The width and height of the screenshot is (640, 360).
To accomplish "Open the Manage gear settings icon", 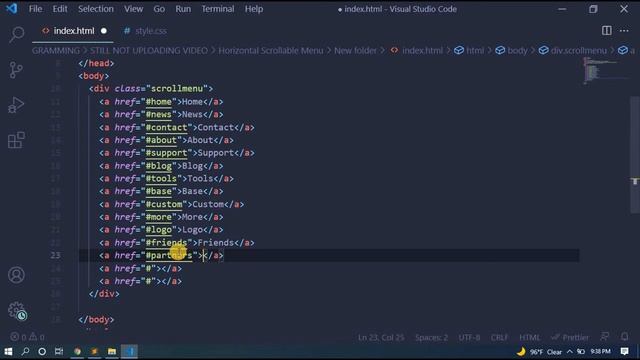I will click(x=17, y=311).
